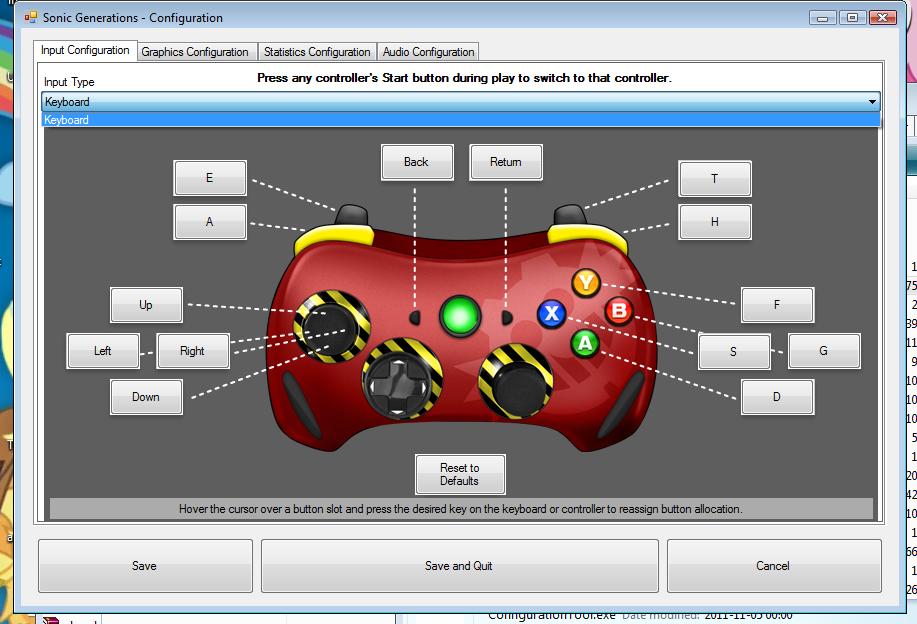Click the 'Press any controller's Start button' notice
Viewport: 917px width, 624px height.
(x=464, y=78)
